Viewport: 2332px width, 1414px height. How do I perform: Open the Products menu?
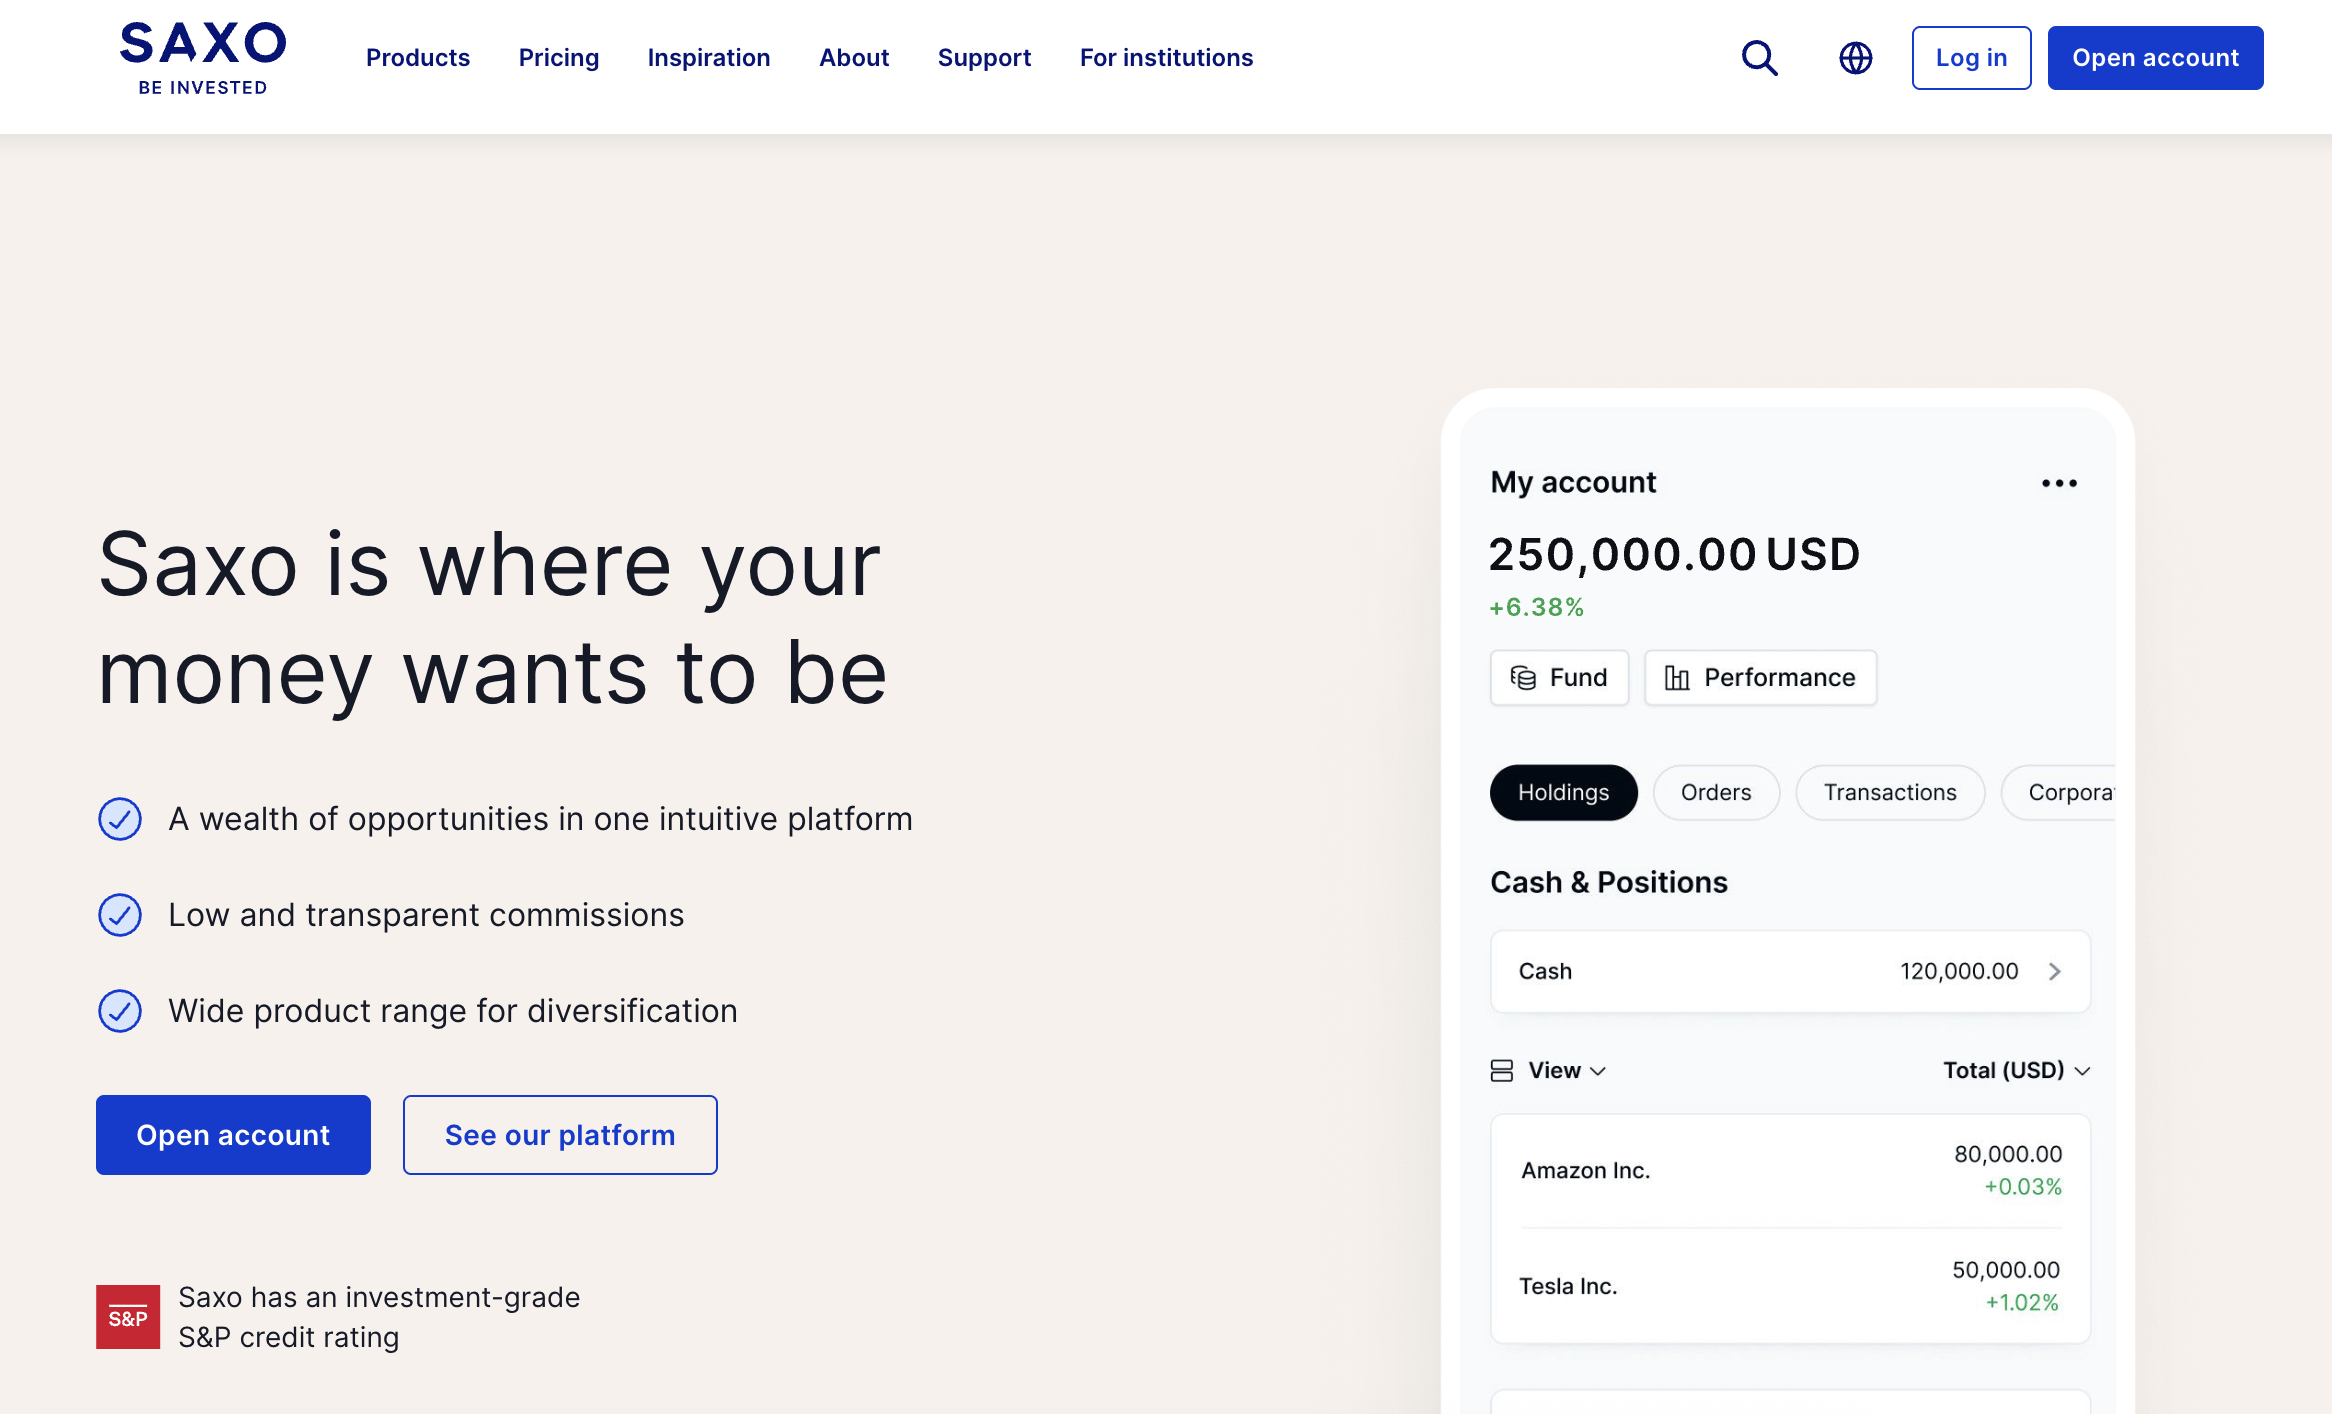click(x=418, y=58)
